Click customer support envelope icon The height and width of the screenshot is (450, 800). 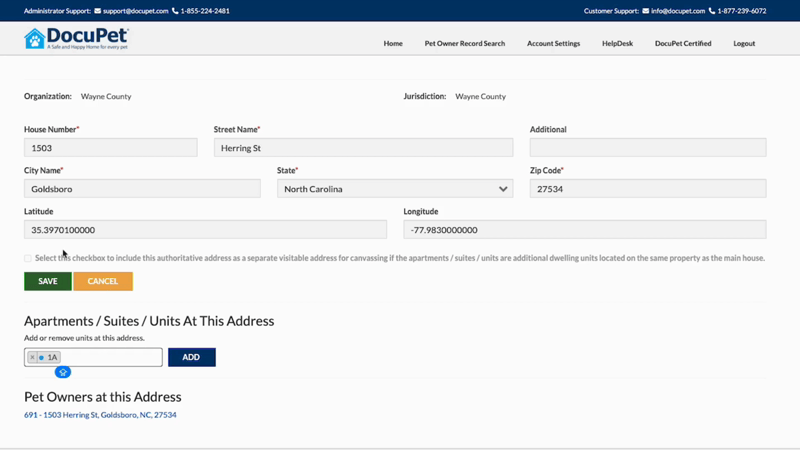[645, 11]
